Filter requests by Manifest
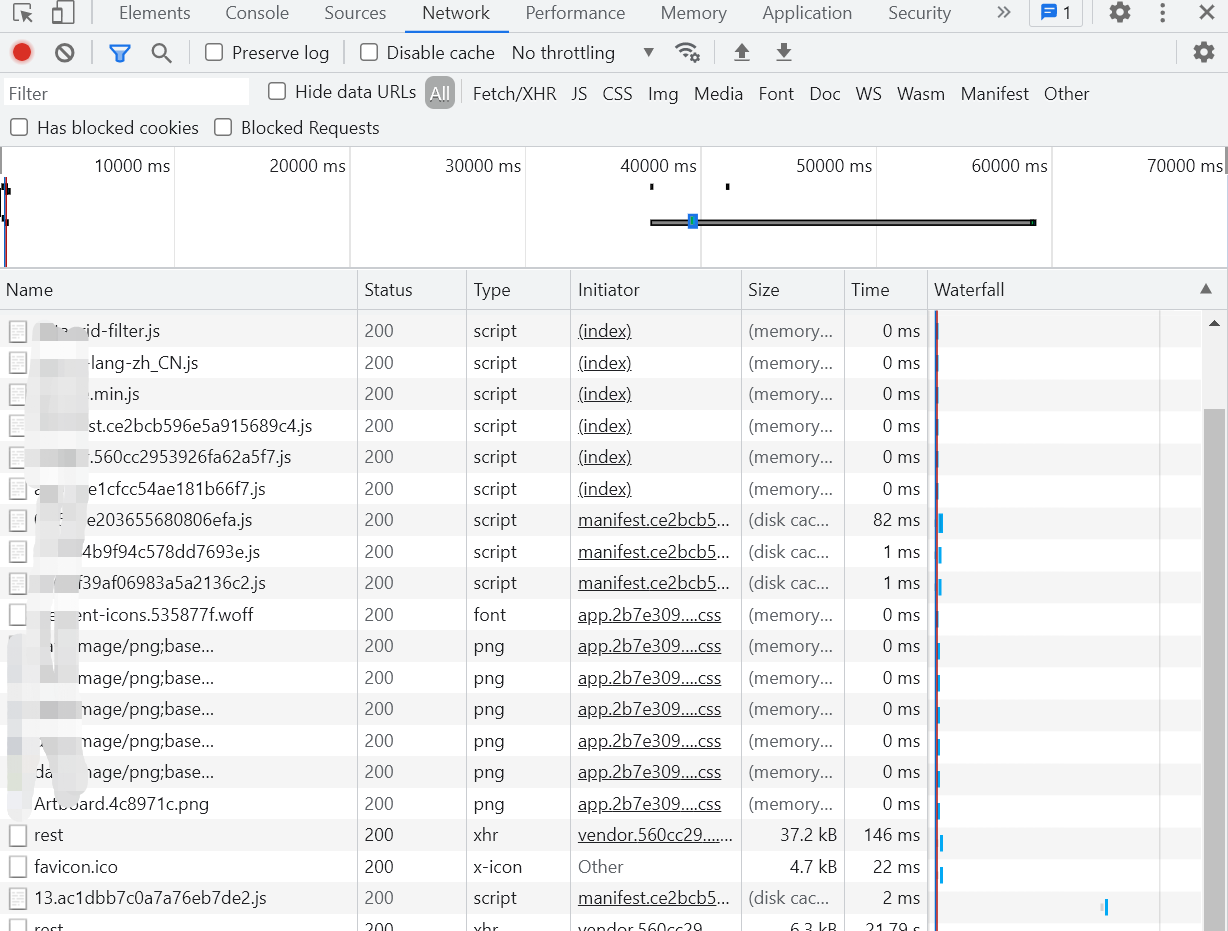Screen dimensions: 1228x931 (995, 93)
